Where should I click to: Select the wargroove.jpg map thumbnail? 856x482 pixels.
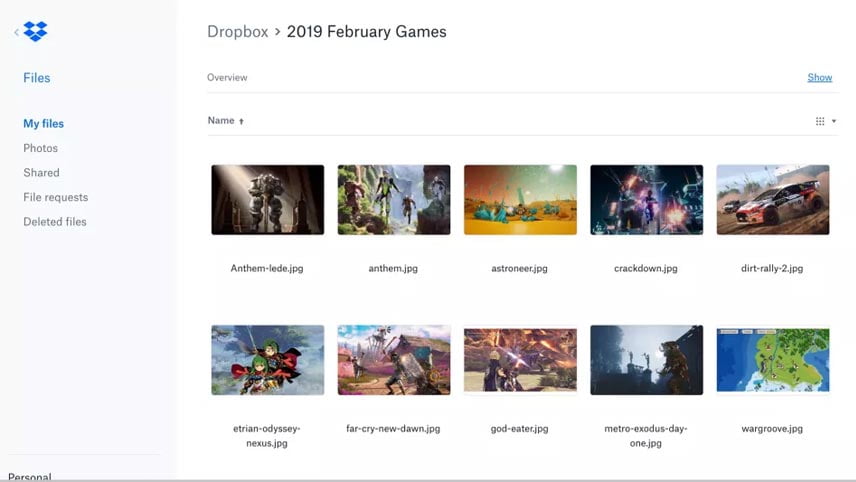tap(773, 360)
